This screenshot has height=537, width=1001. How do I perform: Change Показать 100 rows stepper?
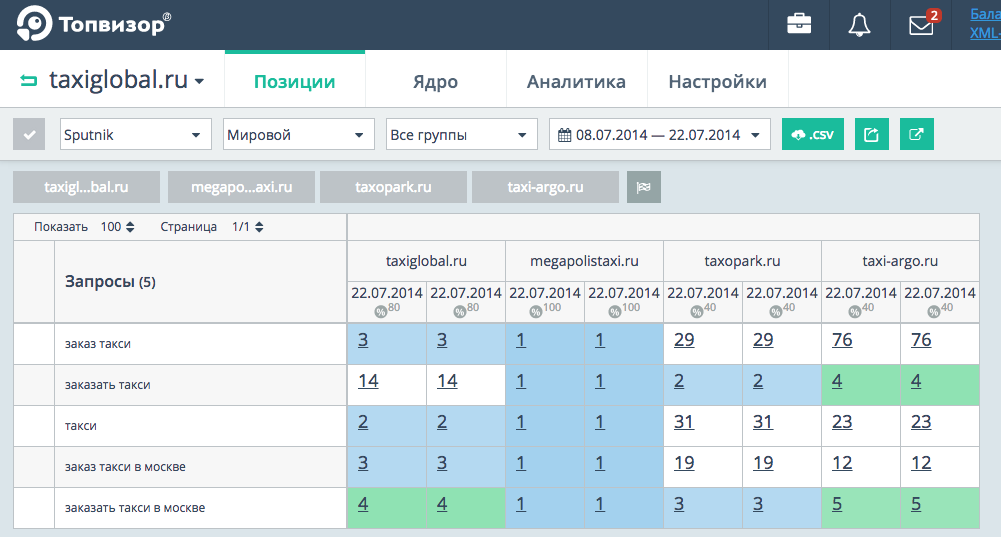[x=118, y=227]
